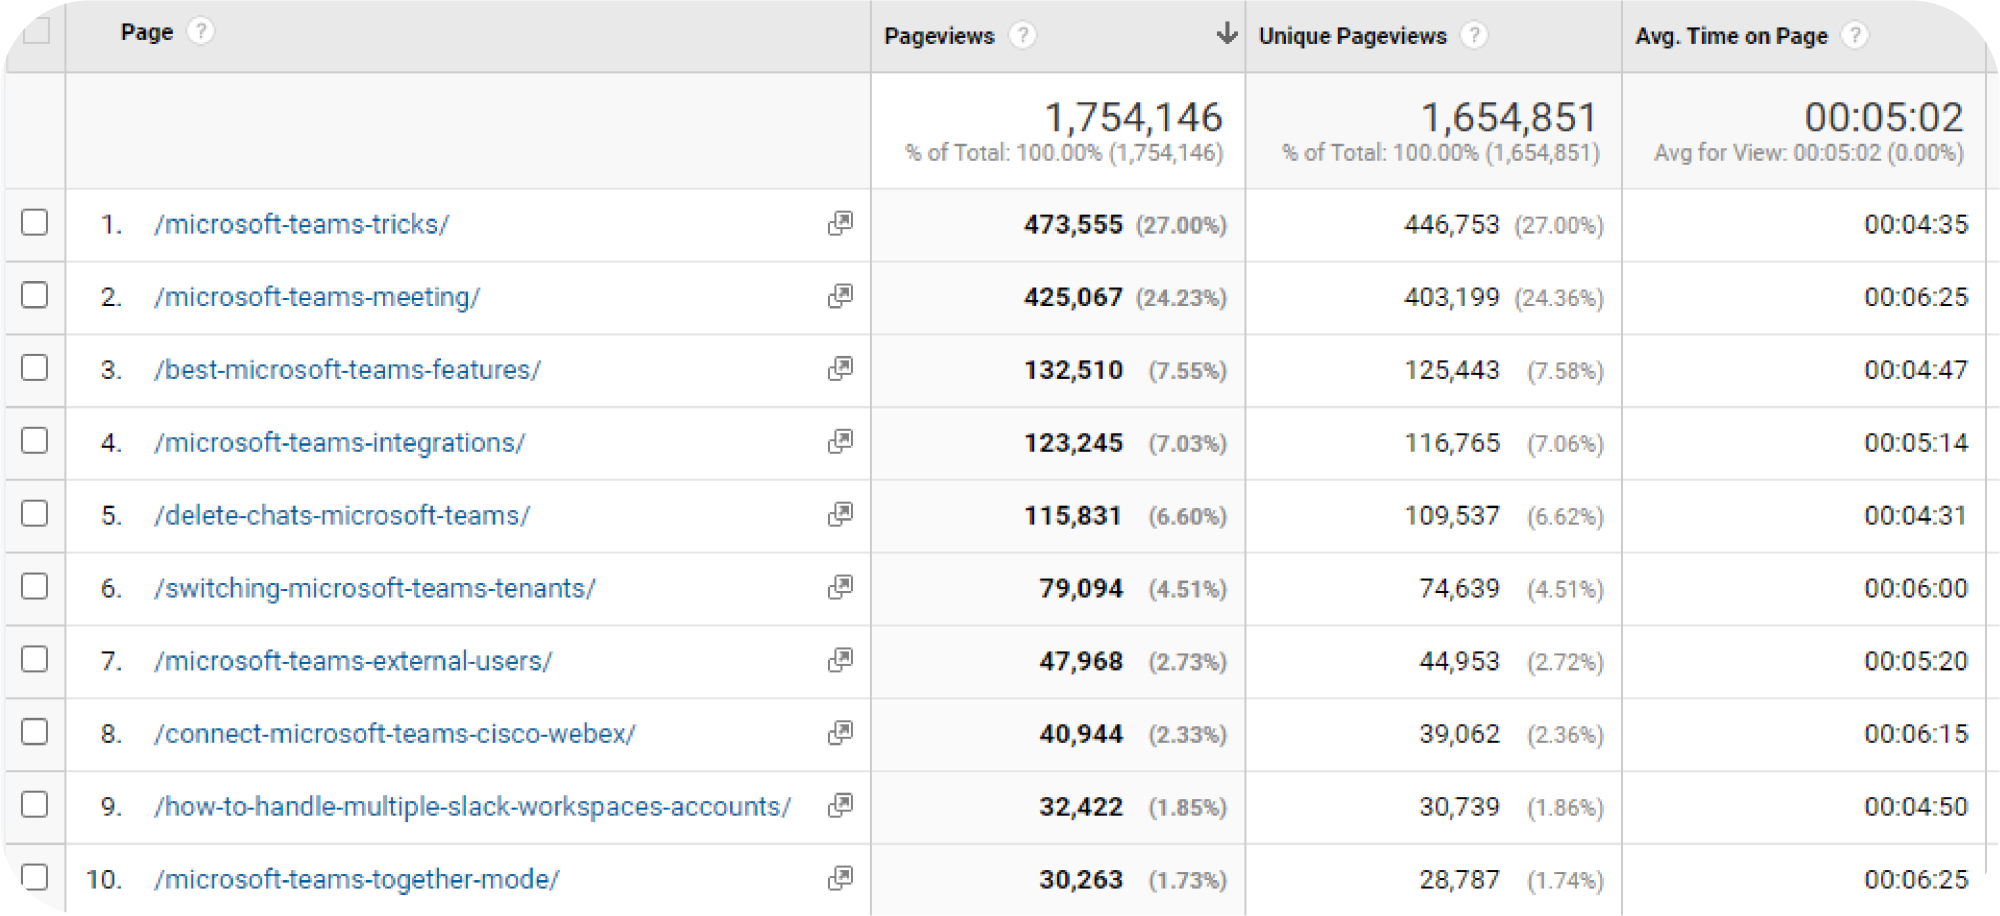Open the /microsoft-teams-integrations/ page link
The image size is (2000, 916).
pyautogui.click(x=339, y=442)
